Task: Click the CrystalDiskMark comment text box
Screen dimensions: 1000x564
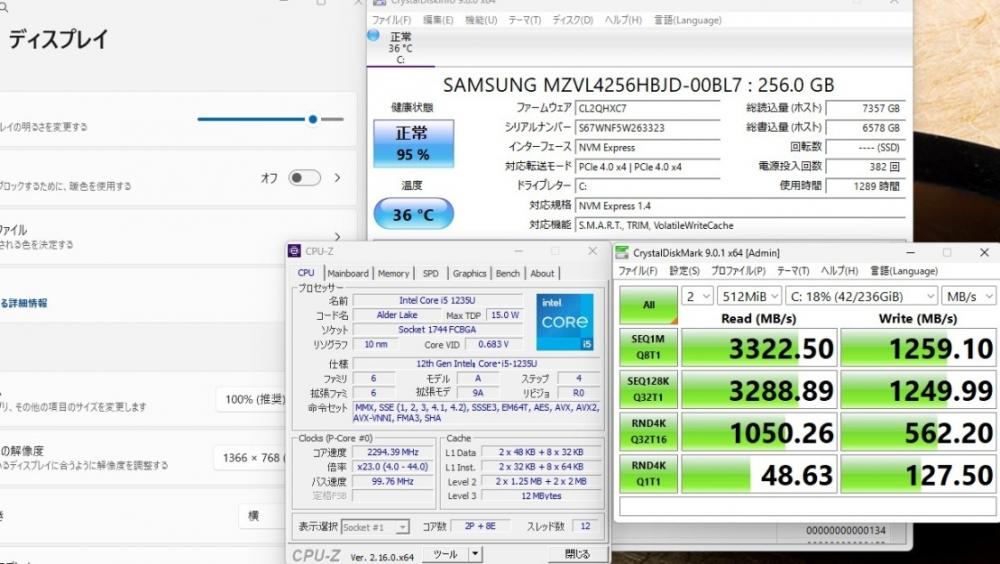Action: click(807, 507)
